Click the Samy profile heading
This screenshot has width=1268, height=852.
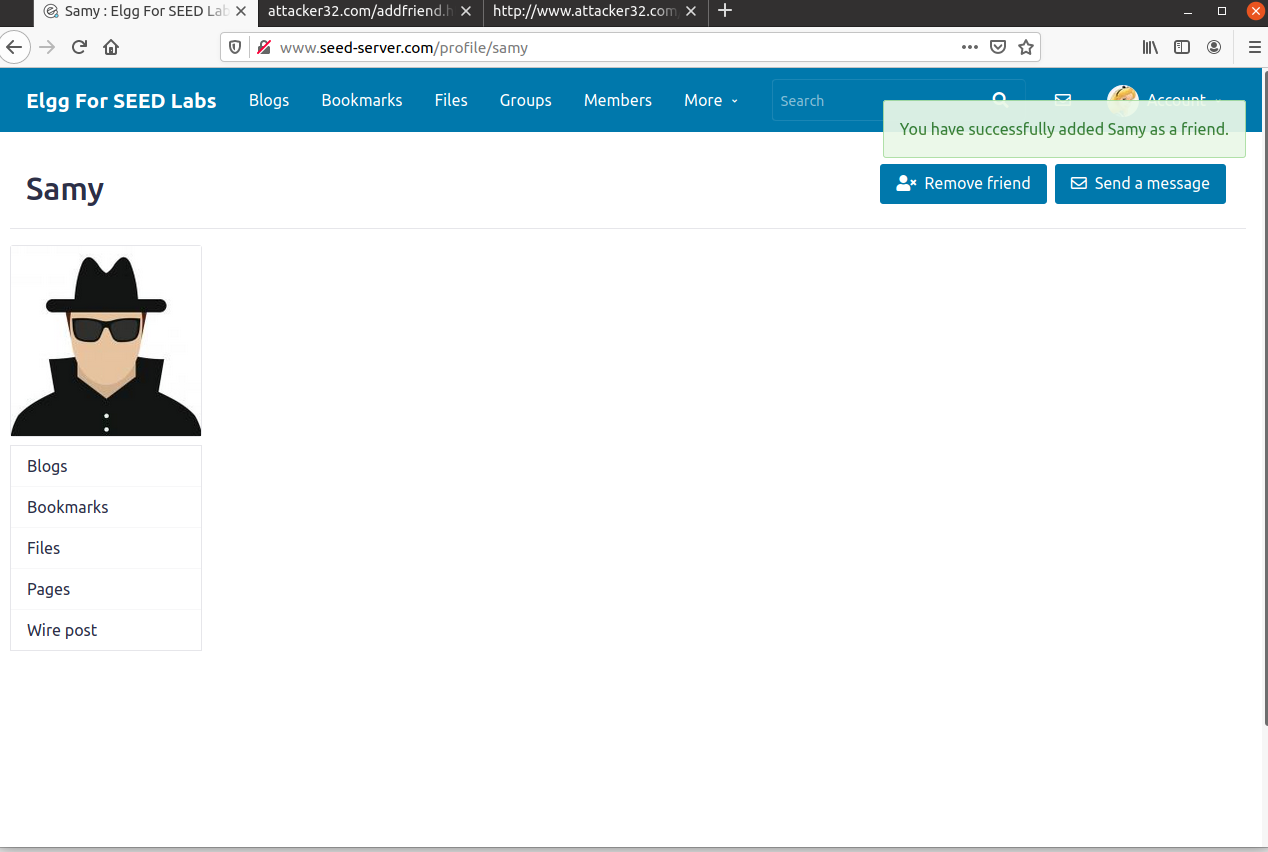point(65,188)
